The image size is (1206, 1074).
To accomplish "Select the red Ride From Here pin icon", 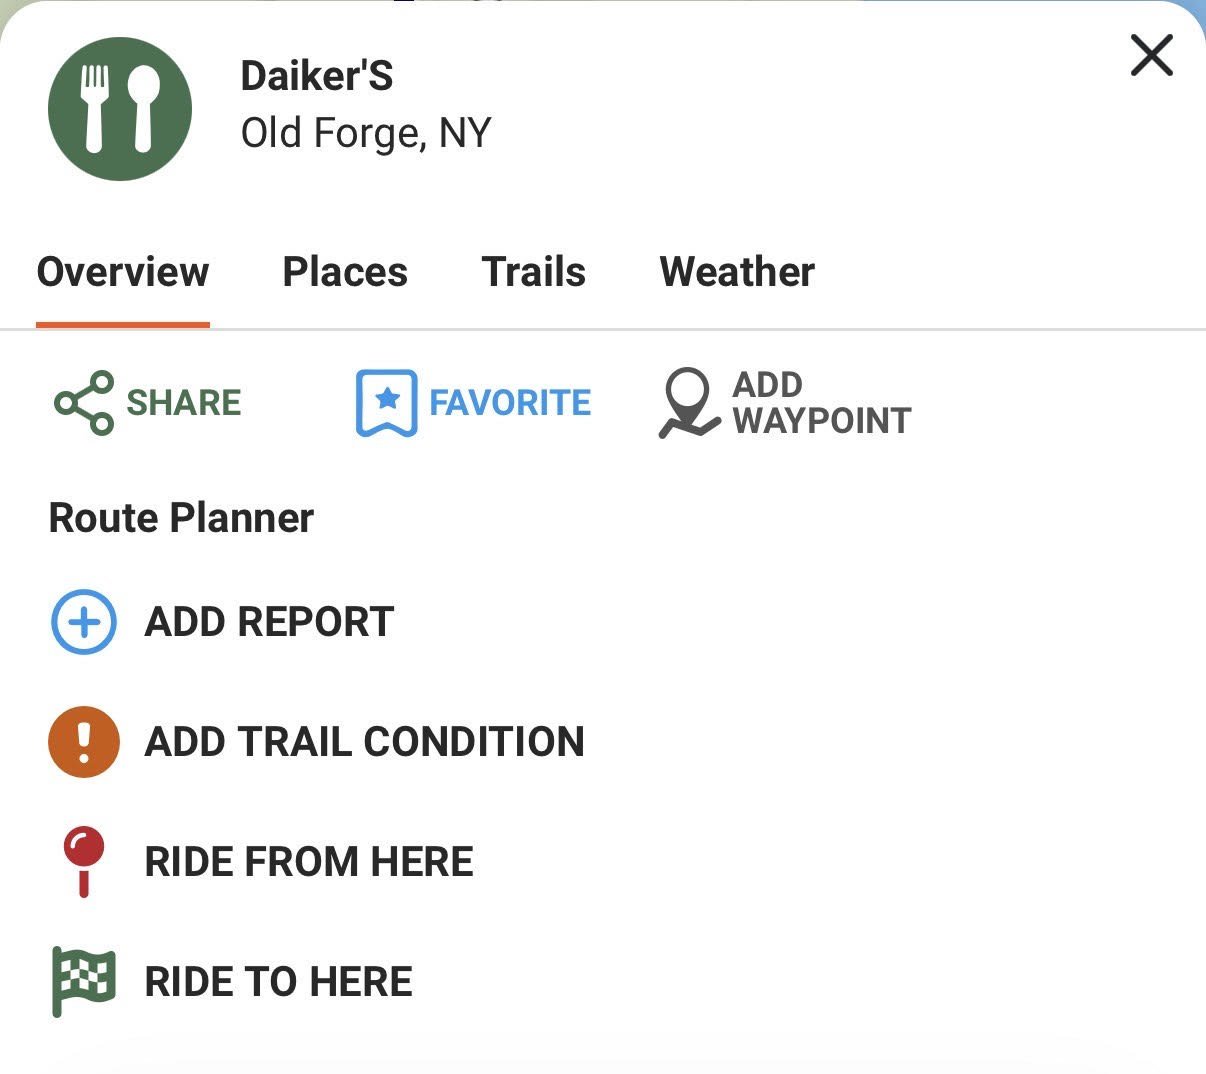I will (x=84, y=861).
